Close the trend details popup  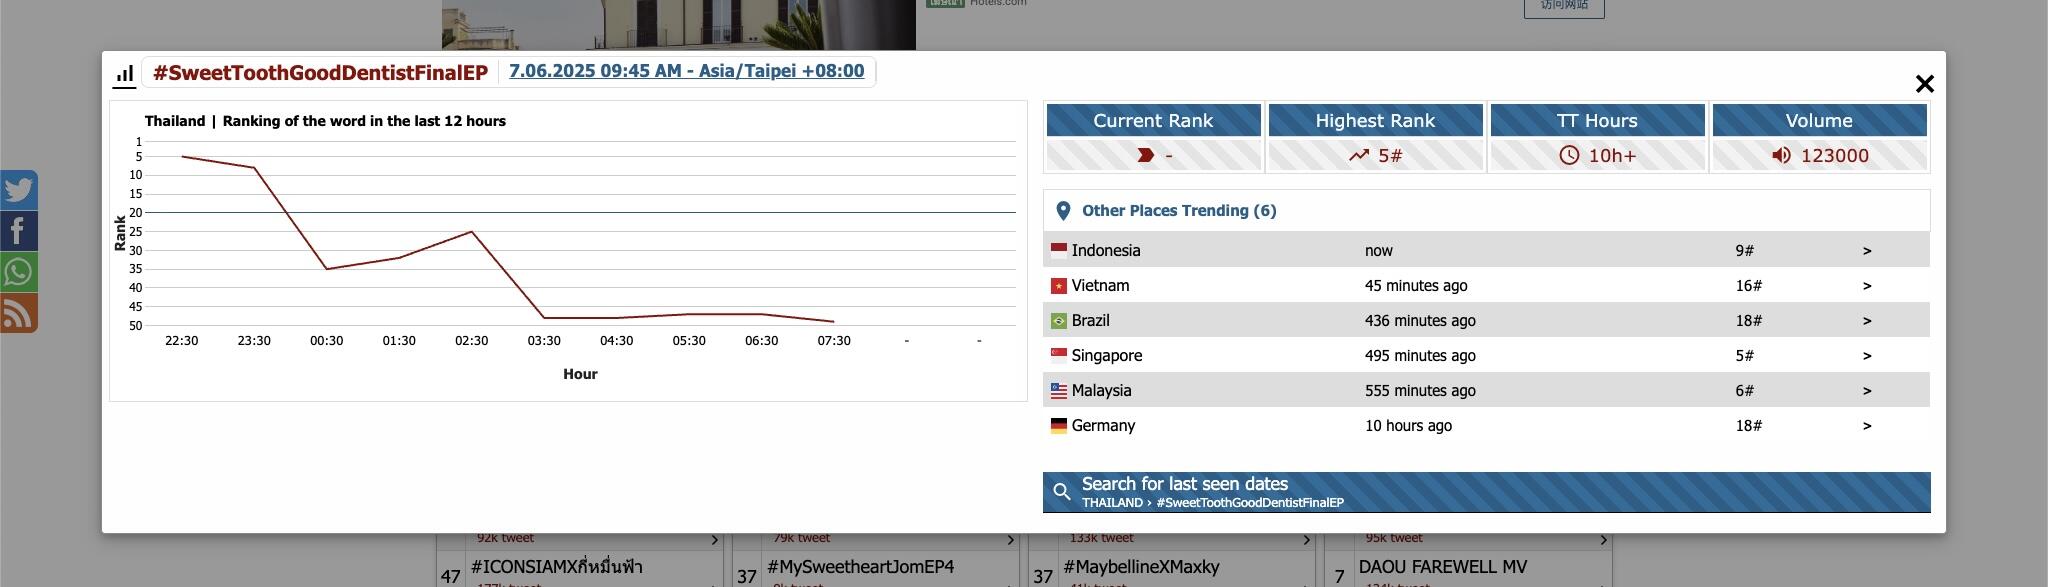coord(1924,84)
